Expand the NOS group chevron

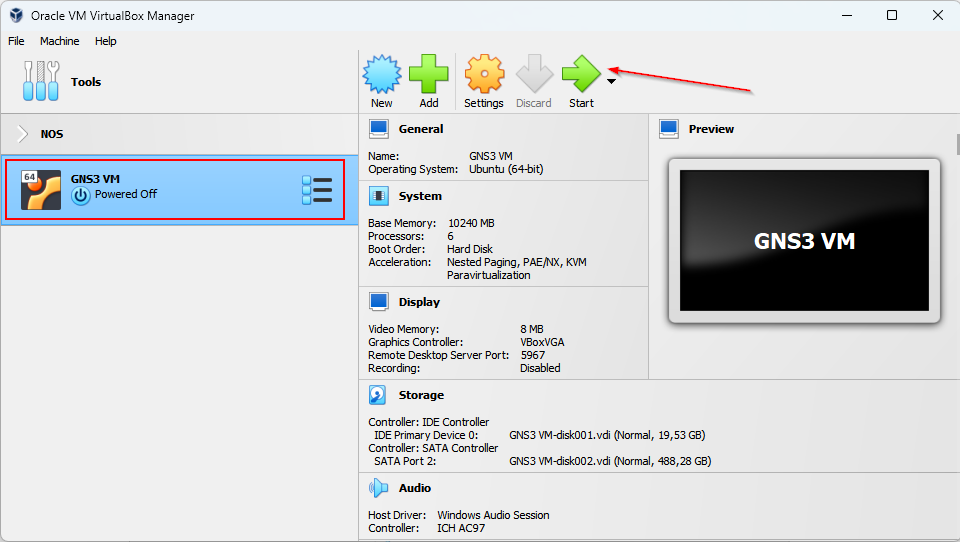click(x=23, y=134)
